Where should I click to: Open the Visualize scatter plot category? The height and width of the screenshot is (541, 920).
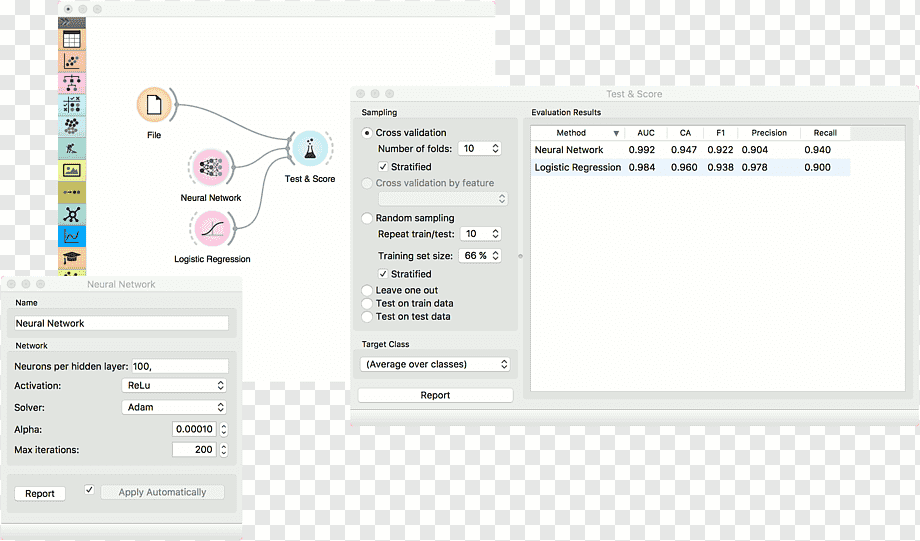coord(72,62)
